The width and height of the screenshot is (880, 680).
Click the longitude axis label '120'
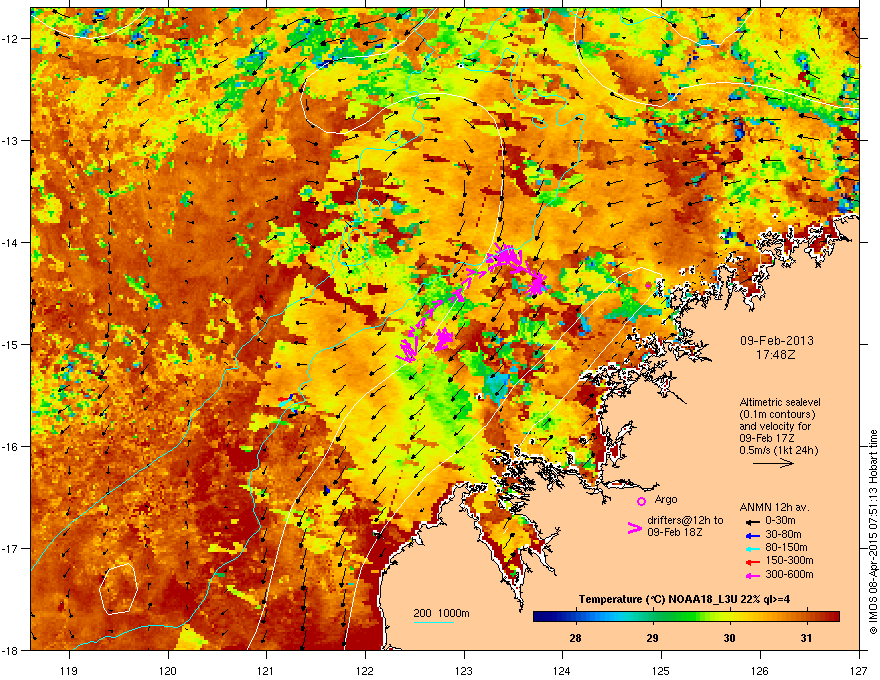(168, 671)
